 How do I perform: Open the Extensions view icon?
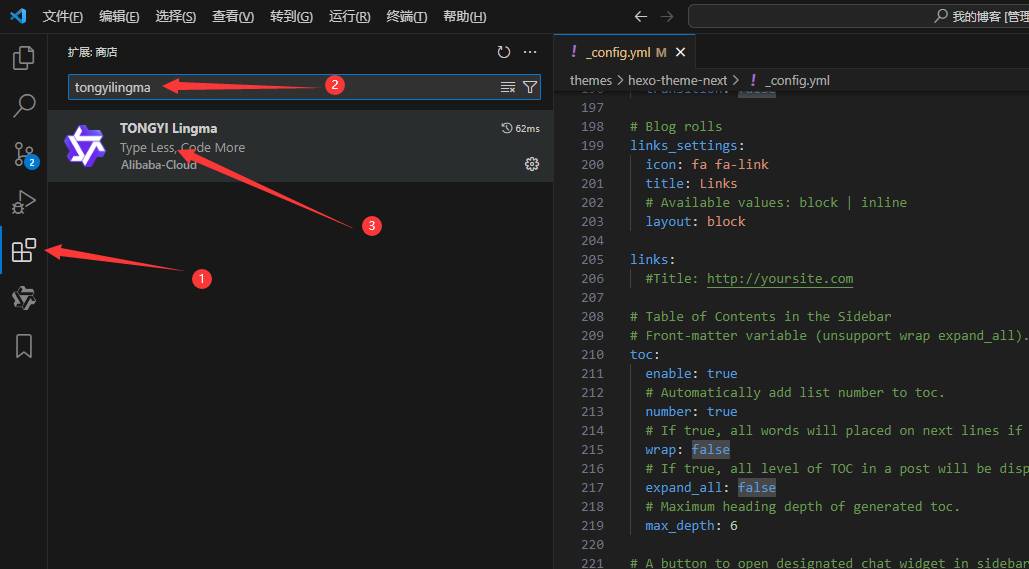24,250
